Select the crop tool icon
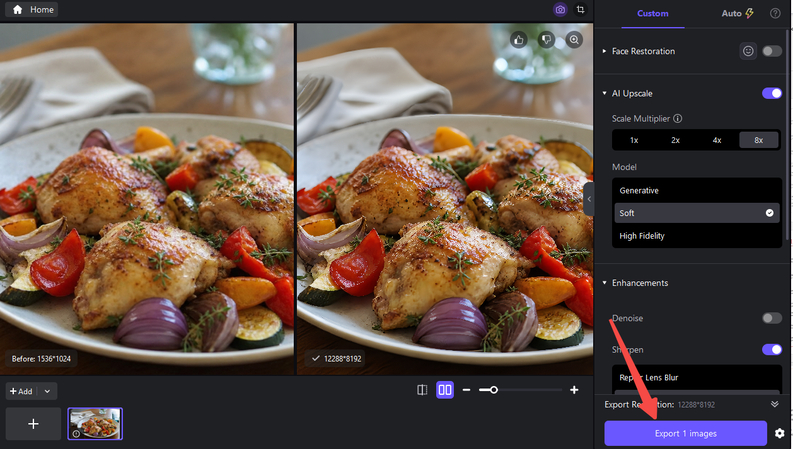The image size is (793, 449). [x=581, y=10]
